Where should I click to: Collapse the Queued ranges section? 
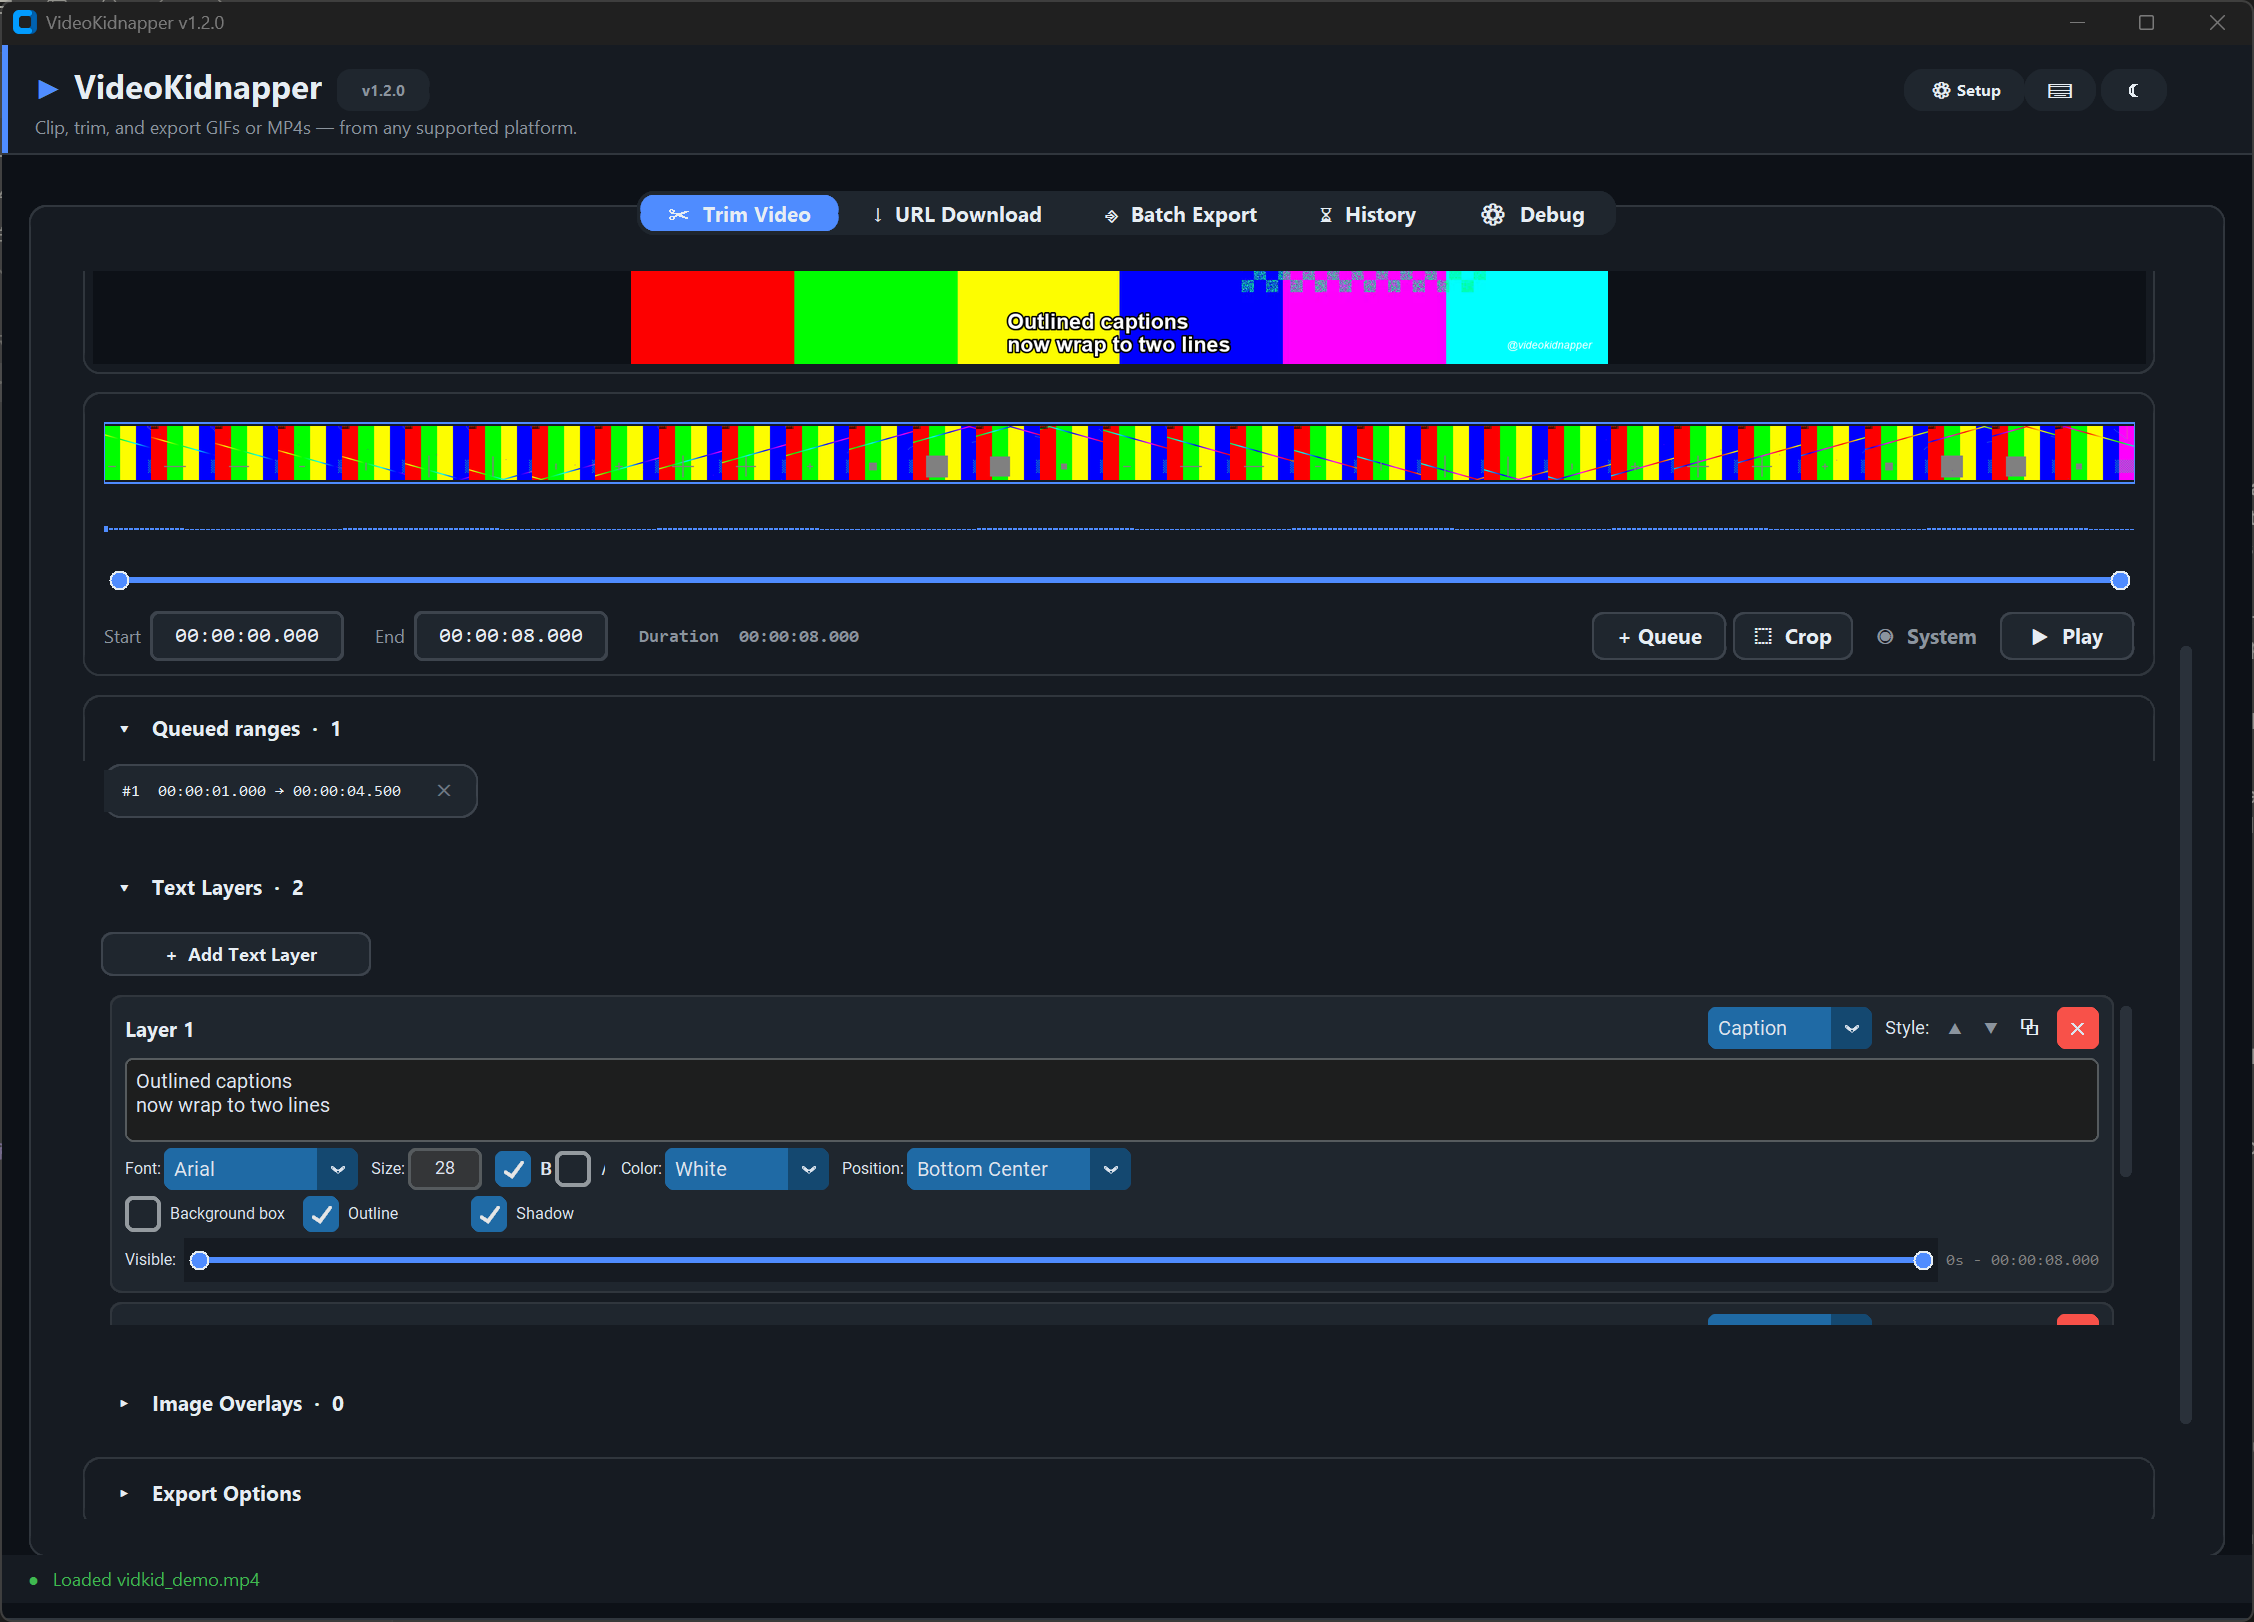(x=124, y=729)
